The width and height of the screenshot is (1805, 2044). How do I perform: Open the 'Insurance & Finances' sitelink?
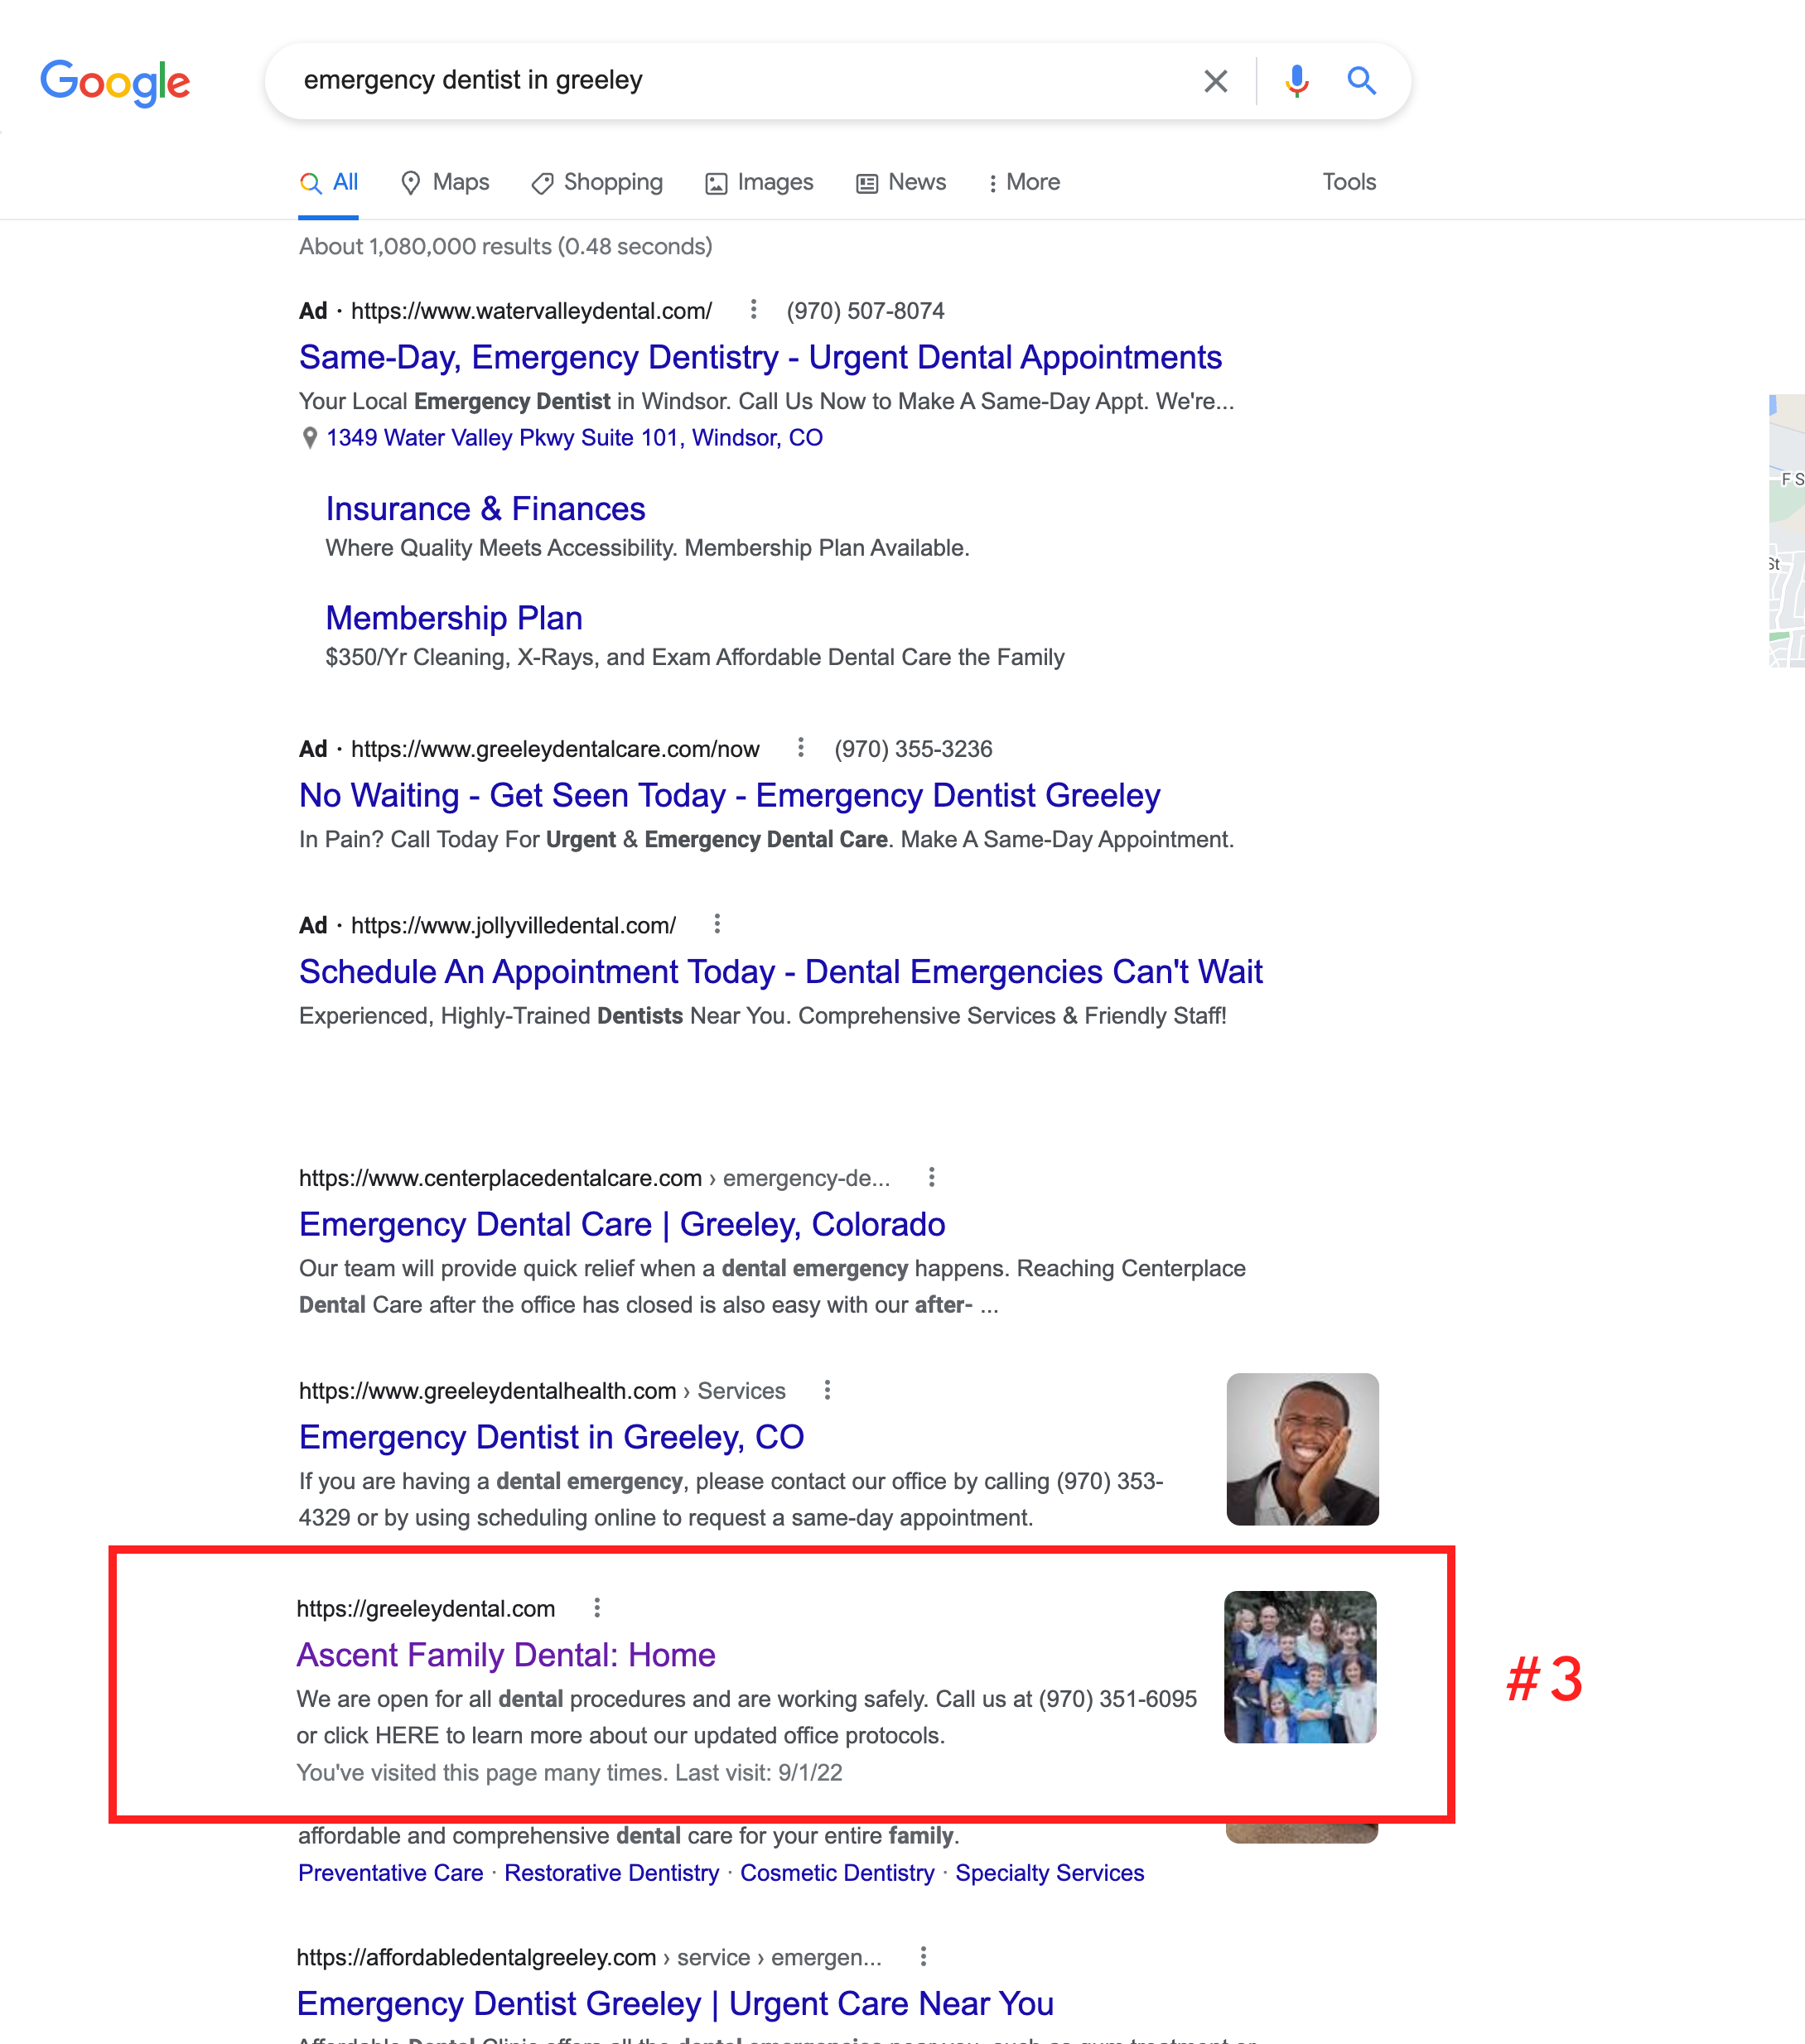point(485,509)
